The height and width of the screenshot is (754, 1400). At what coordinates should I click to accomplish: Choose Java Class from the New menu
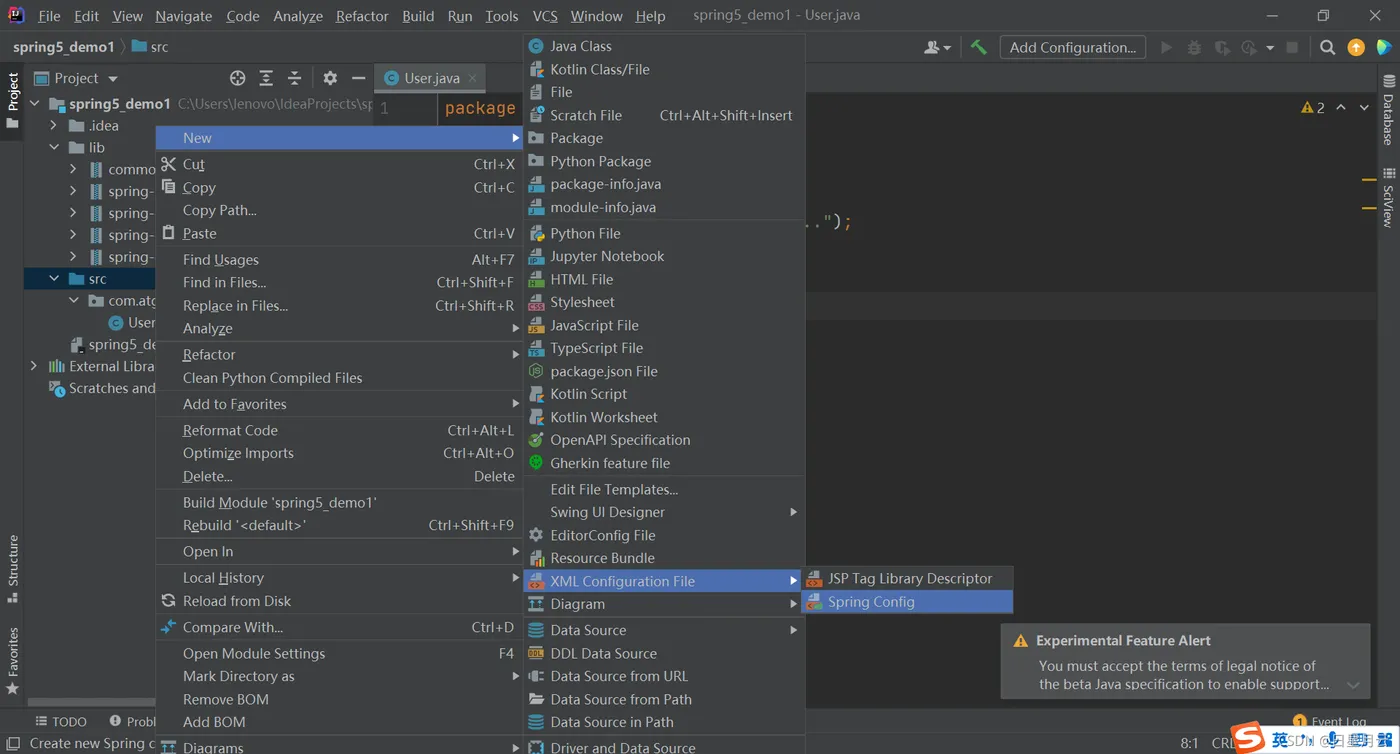664,46
